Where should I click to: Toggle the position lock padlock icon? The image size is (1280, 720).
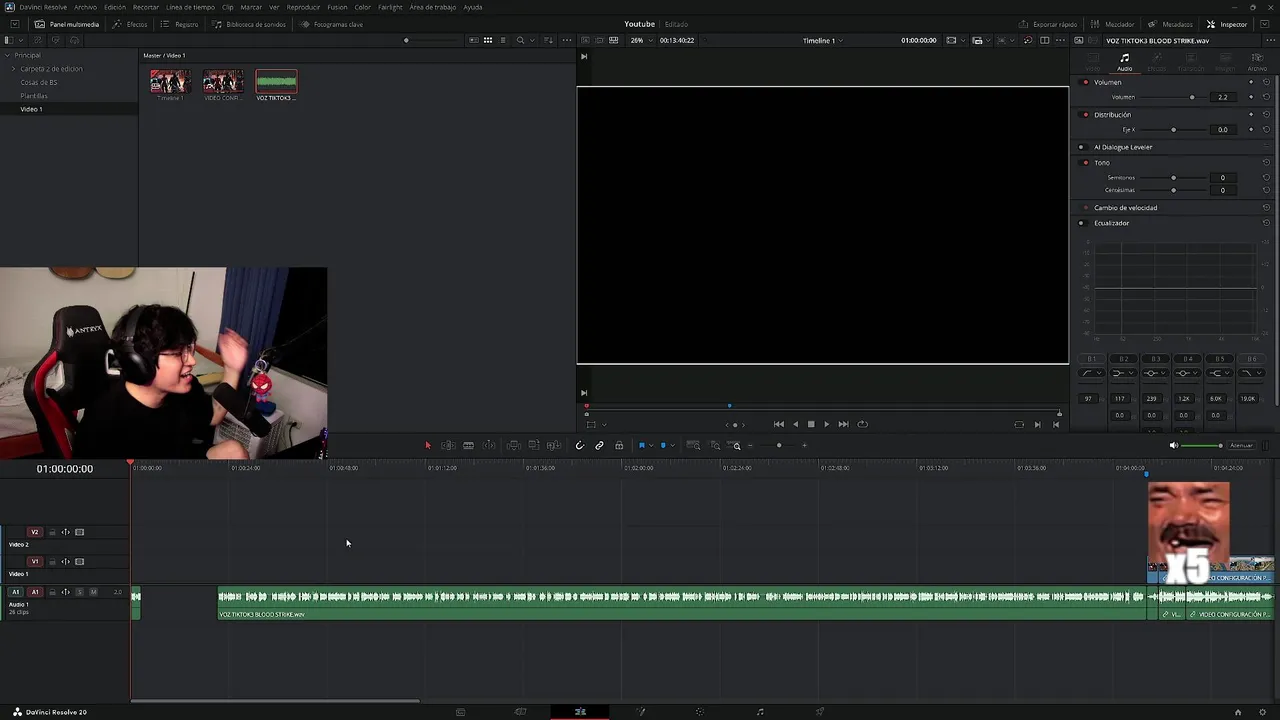click(619, 445)
